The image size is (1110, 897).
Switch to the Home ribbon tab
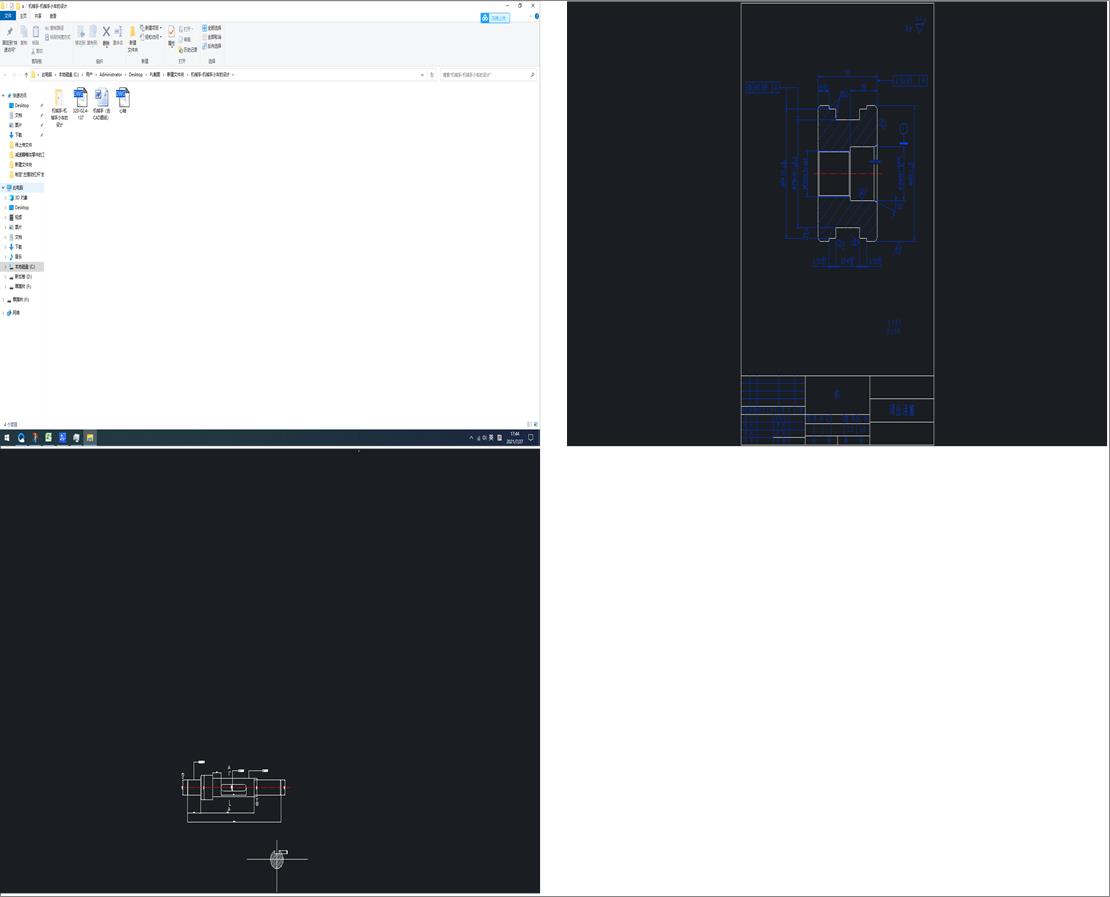point(23,16)
